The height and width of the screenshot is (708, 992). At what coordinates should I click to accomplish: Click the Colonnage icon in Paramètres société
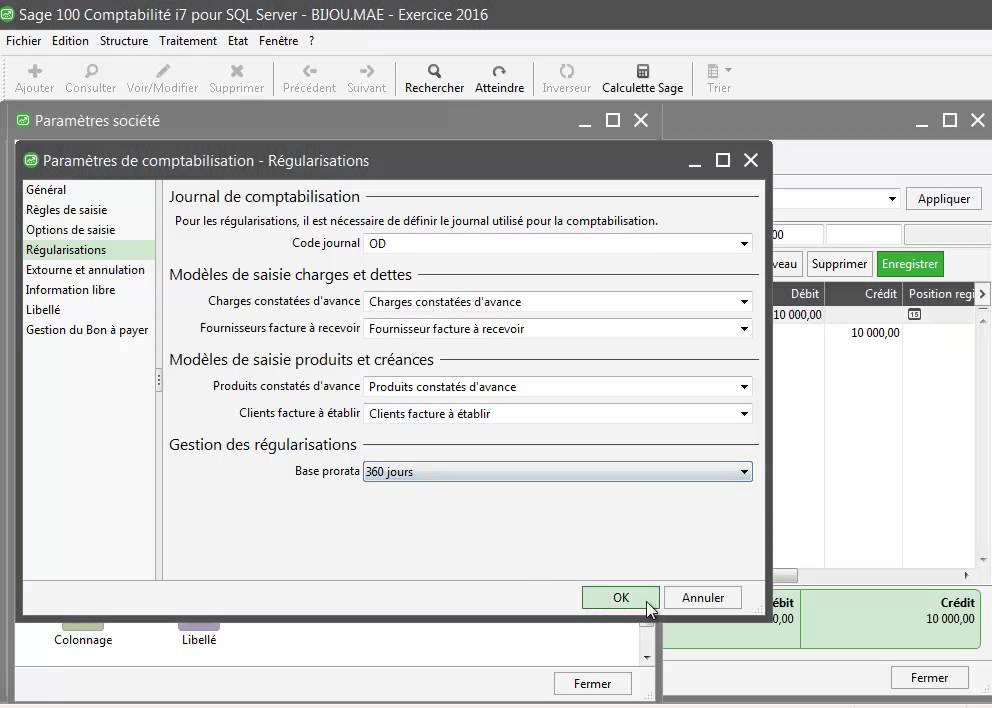[x=83, y=627]
